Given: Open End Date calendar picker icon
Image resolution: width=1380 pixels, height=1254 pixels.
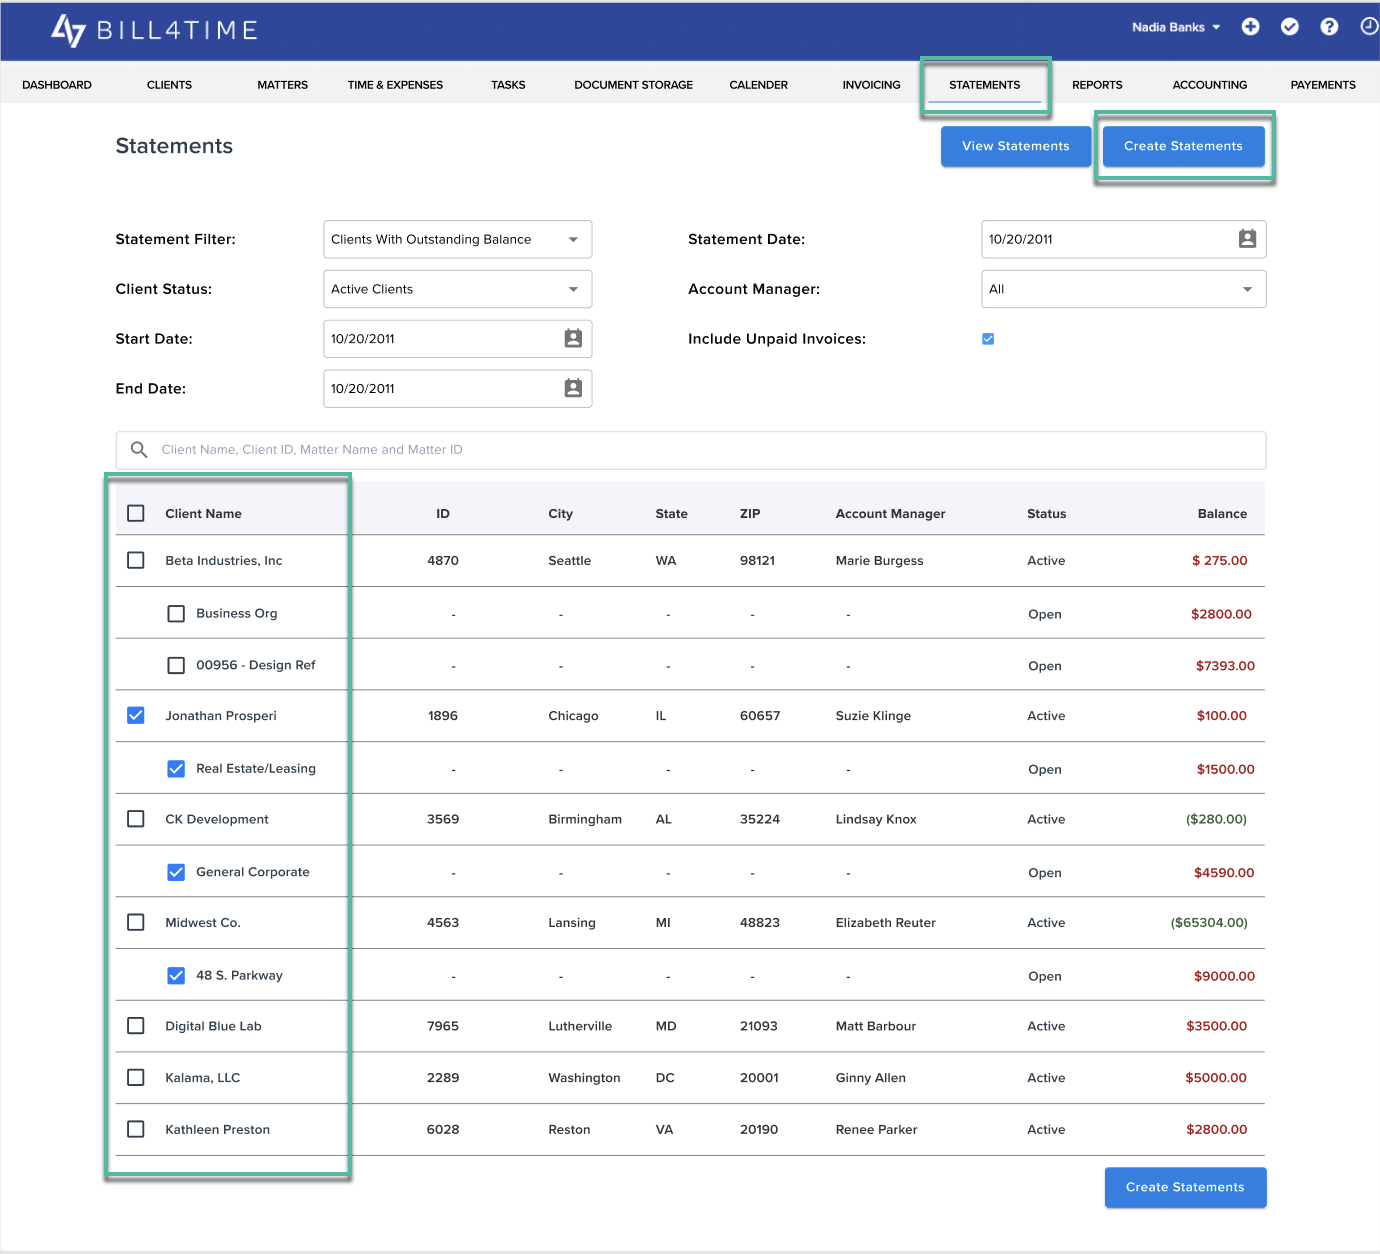Looking at the screenshot, I should coord(573,389).
